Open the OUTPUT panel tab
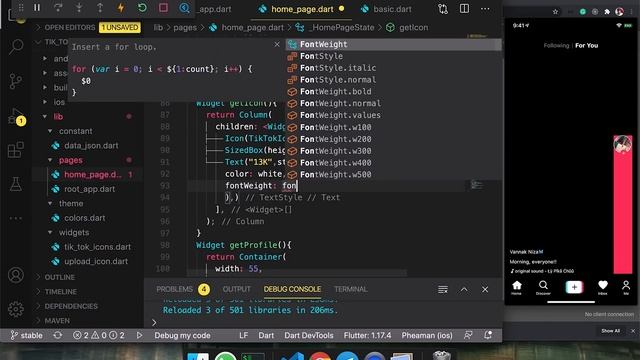The image size is (640, 360). click(x=236, y=289)
